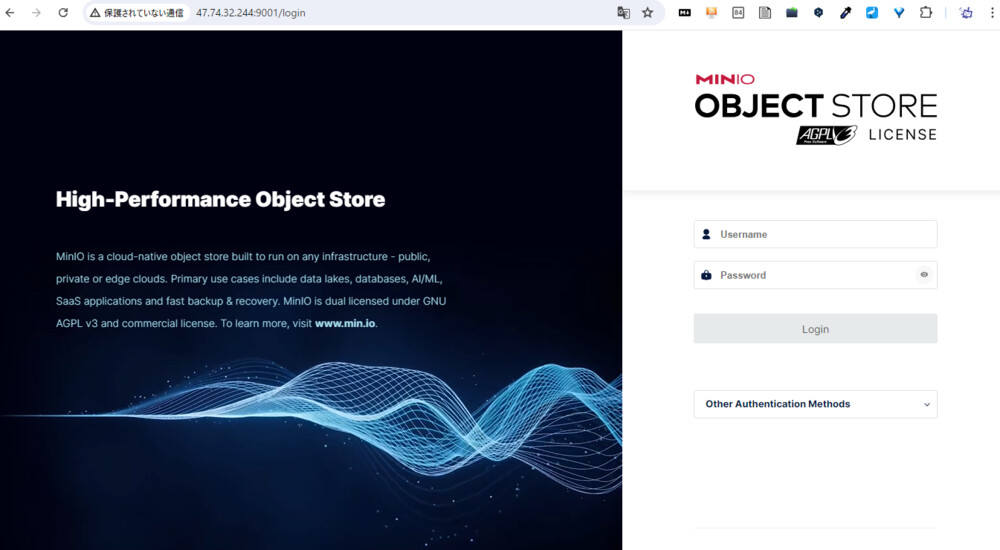Open the Google Translate page icon
Screen dimensions: 1000x550
[x=623, y=13]
